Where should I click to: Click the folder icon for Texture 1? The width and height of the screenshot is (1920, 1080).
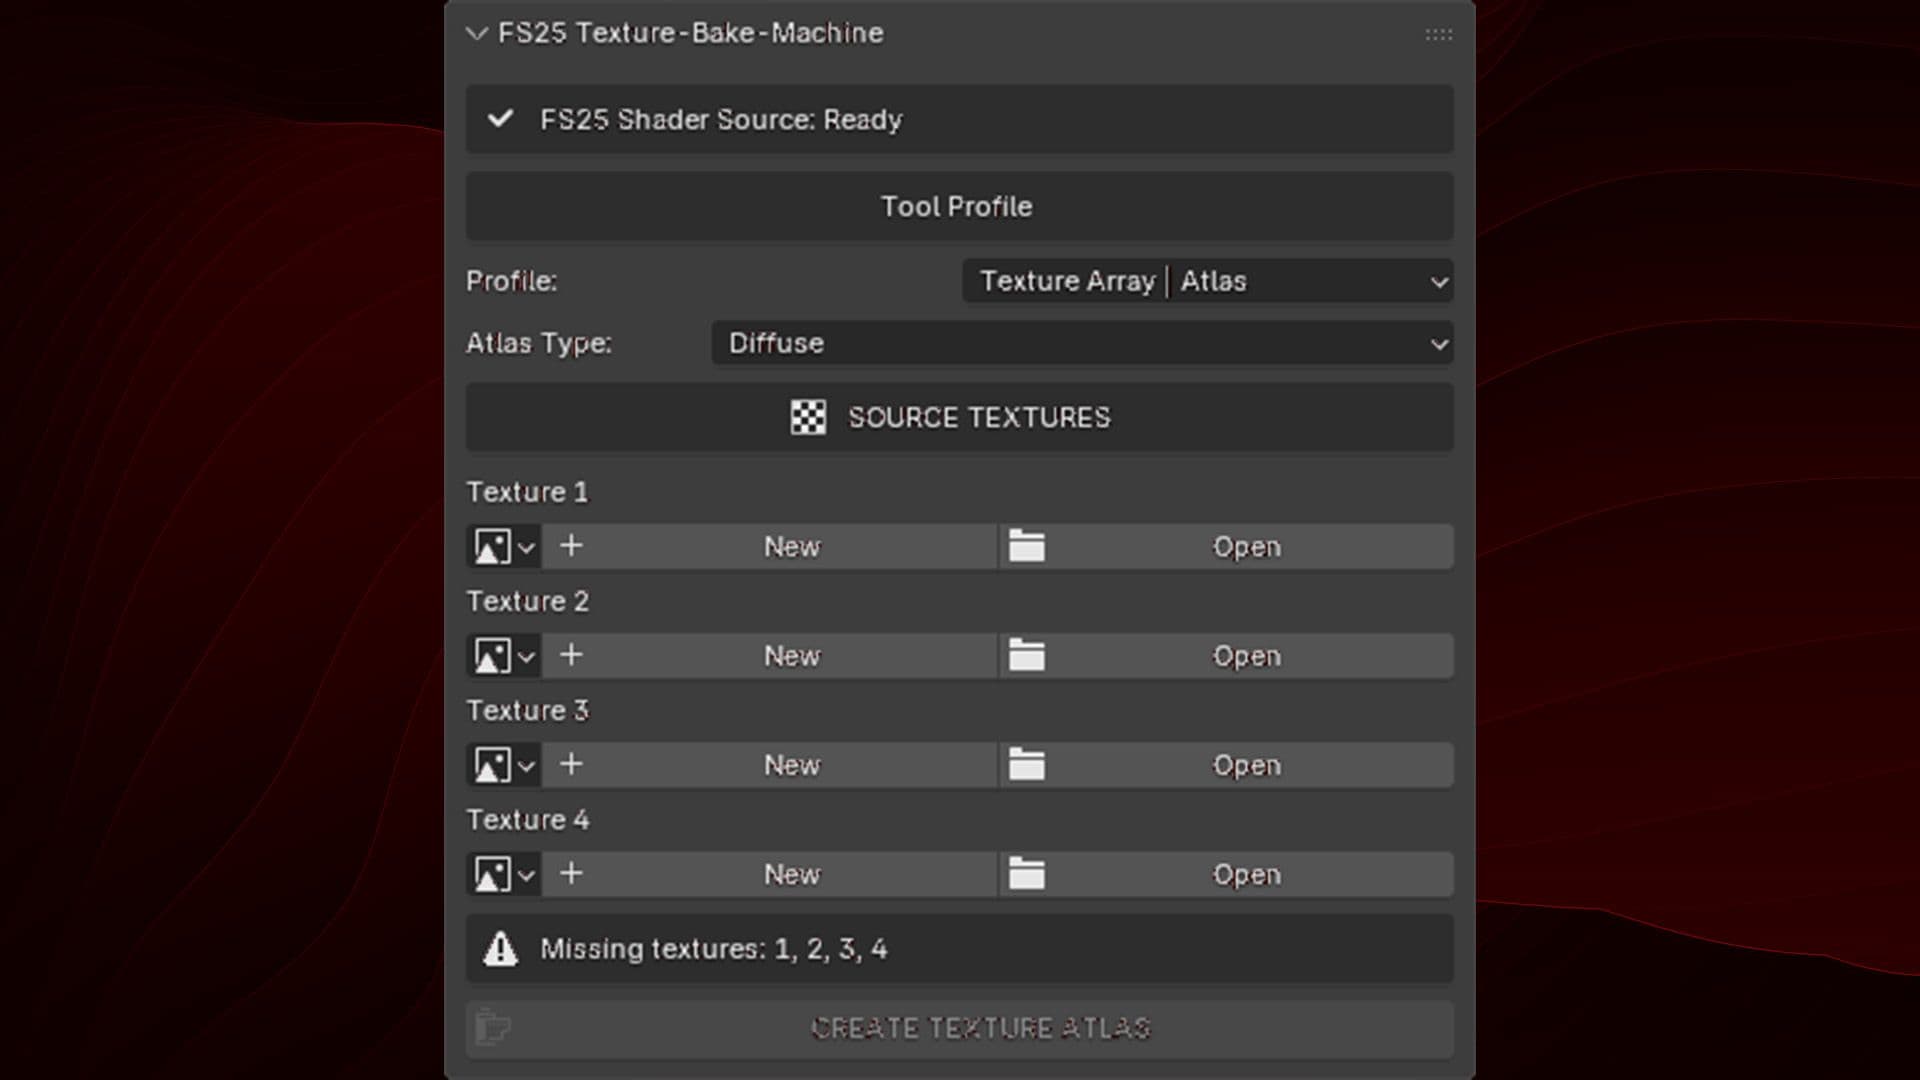pyautogui.click(x=1027, y=547)
